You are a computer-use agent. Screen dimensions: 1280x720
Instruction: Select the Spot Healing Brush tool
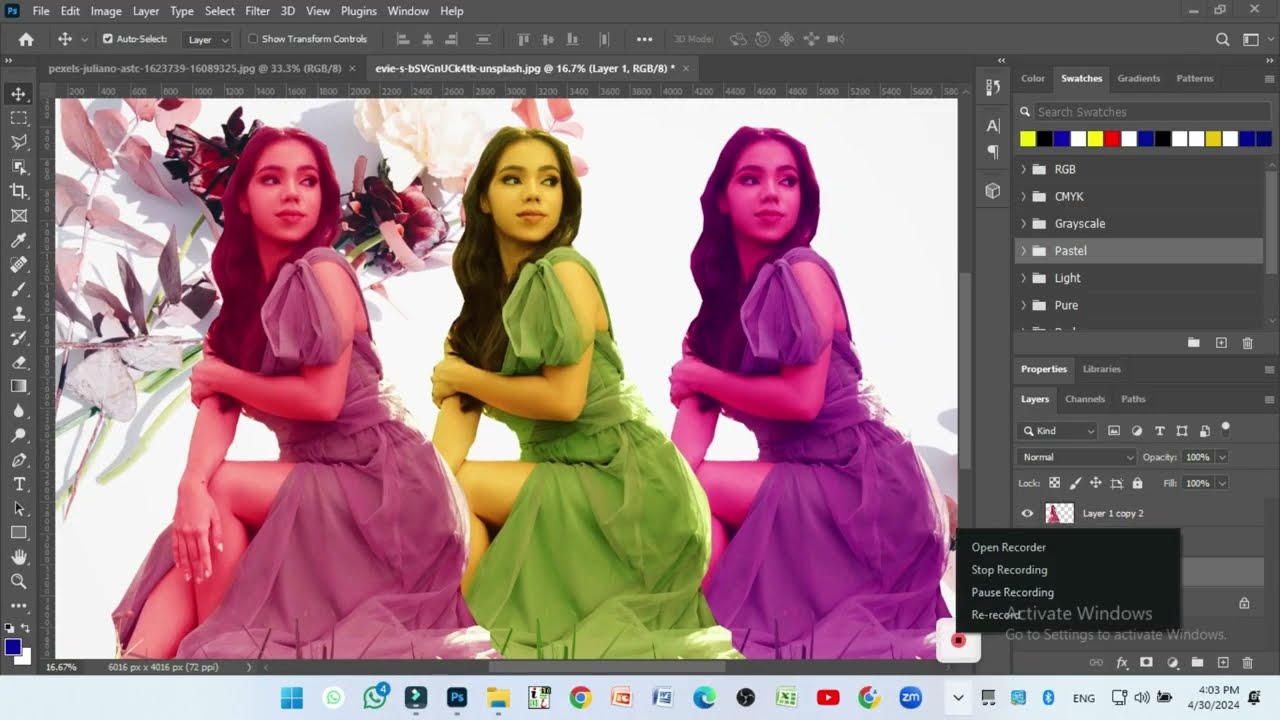click(19, 265)
